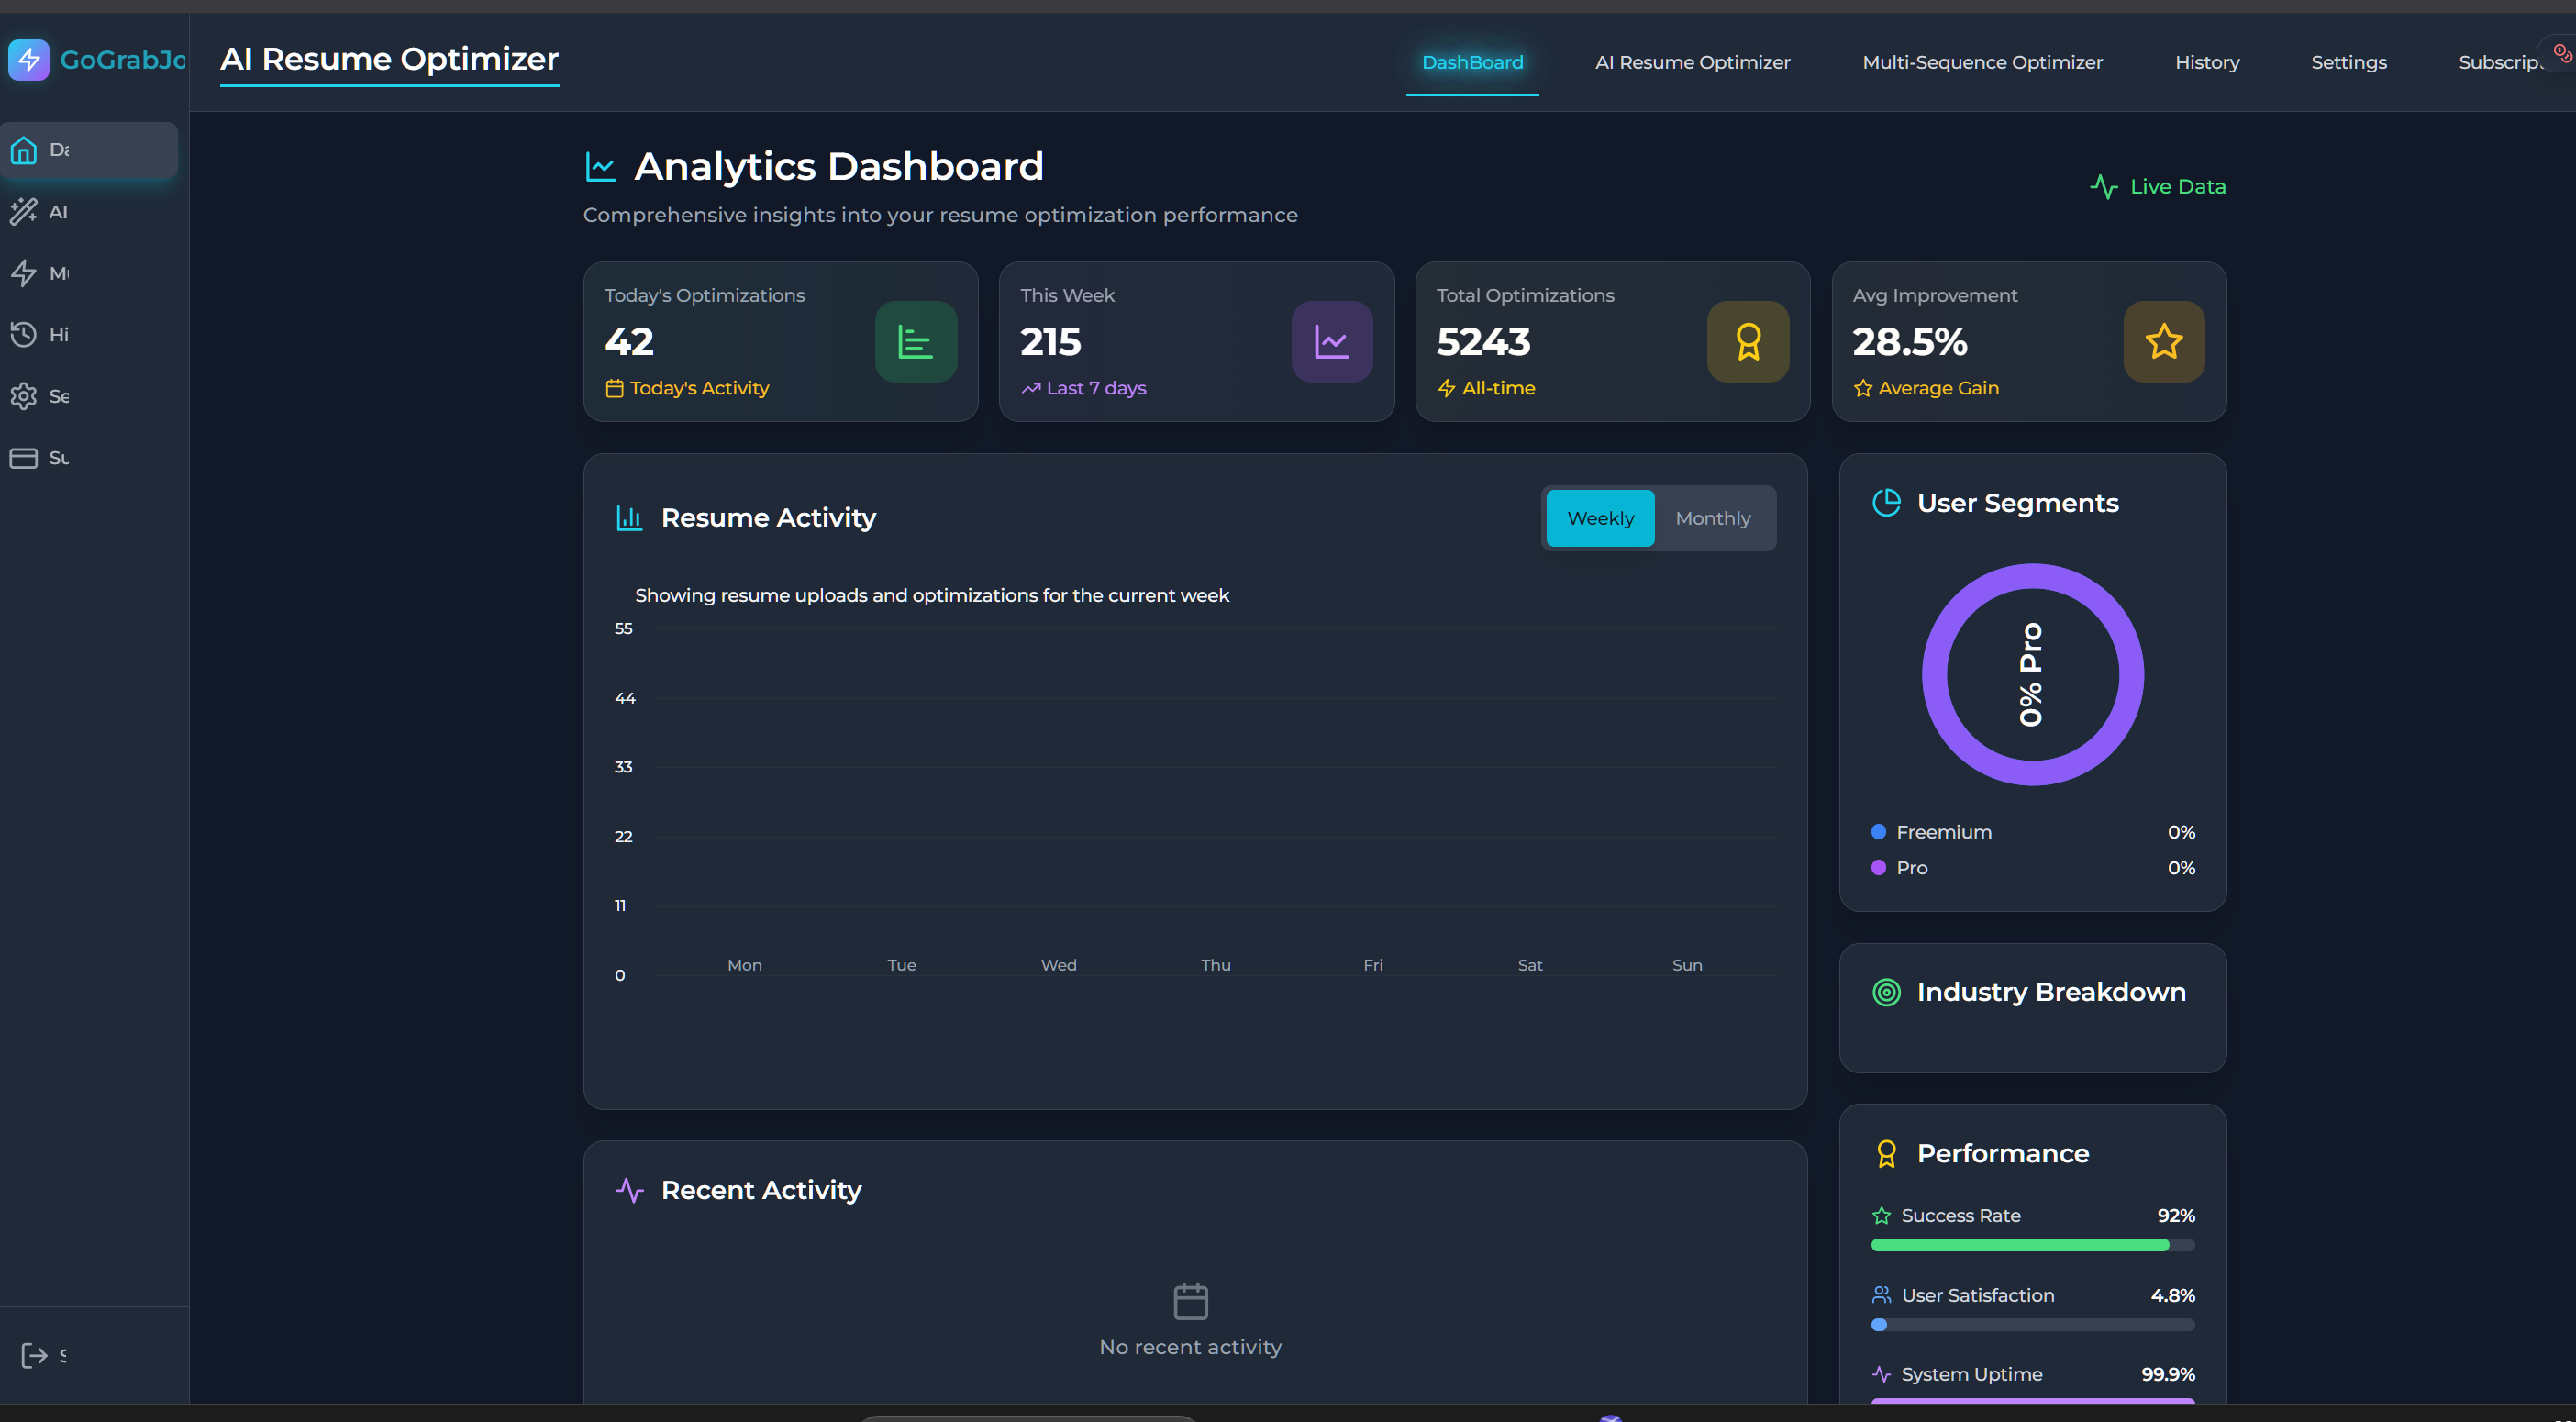Open the lightning bolt Multi-Sequence sidebar icon
This screenshot has height=1422, width=2576.
click(x=24, y=273)
